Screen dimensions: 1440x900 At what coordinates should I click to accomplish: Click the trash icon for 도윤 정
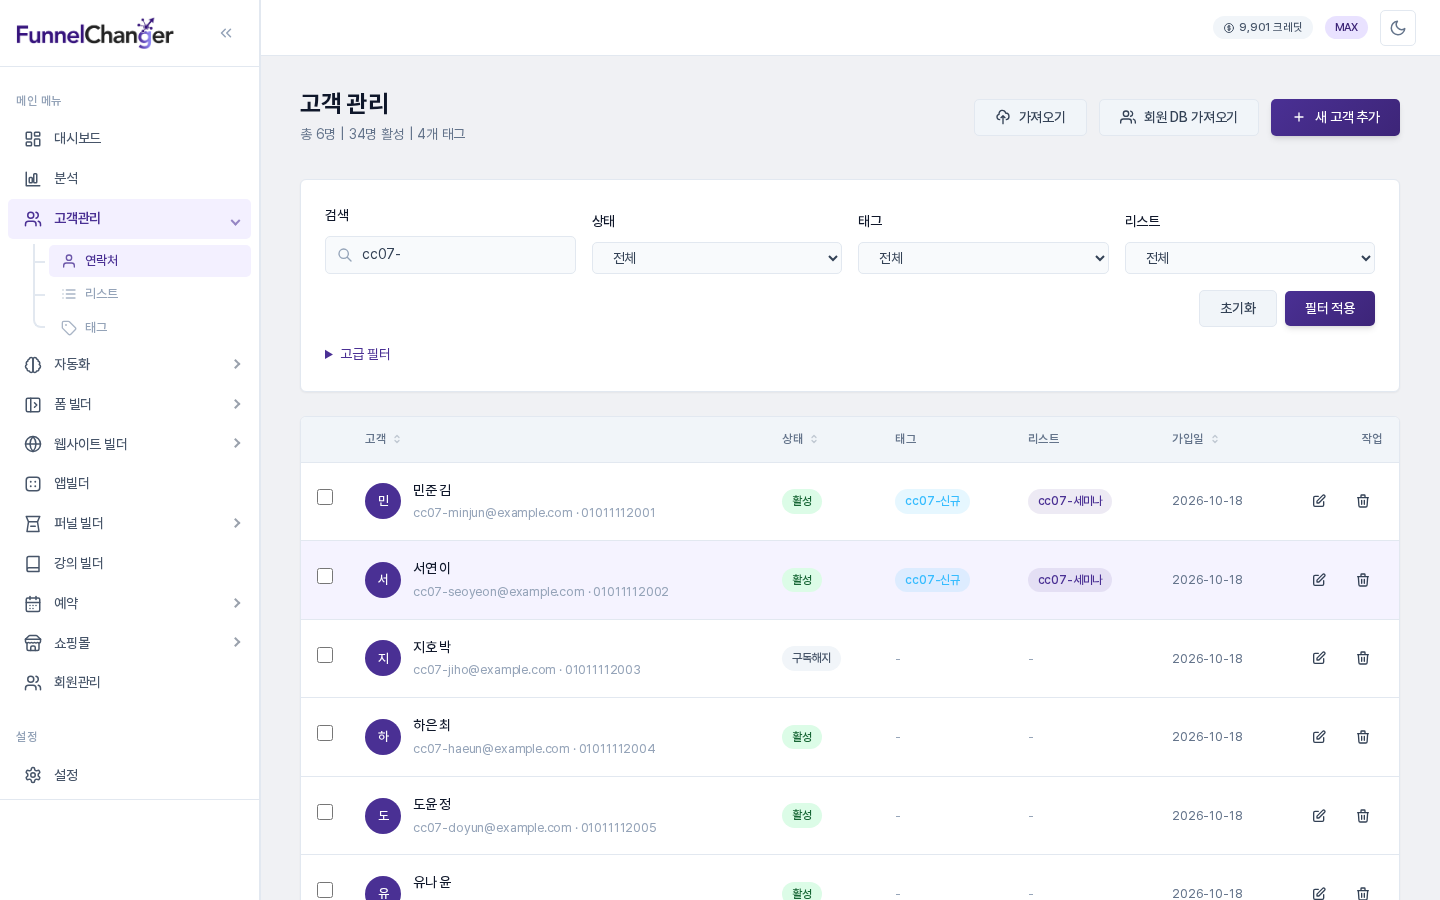coord(1363,816)
